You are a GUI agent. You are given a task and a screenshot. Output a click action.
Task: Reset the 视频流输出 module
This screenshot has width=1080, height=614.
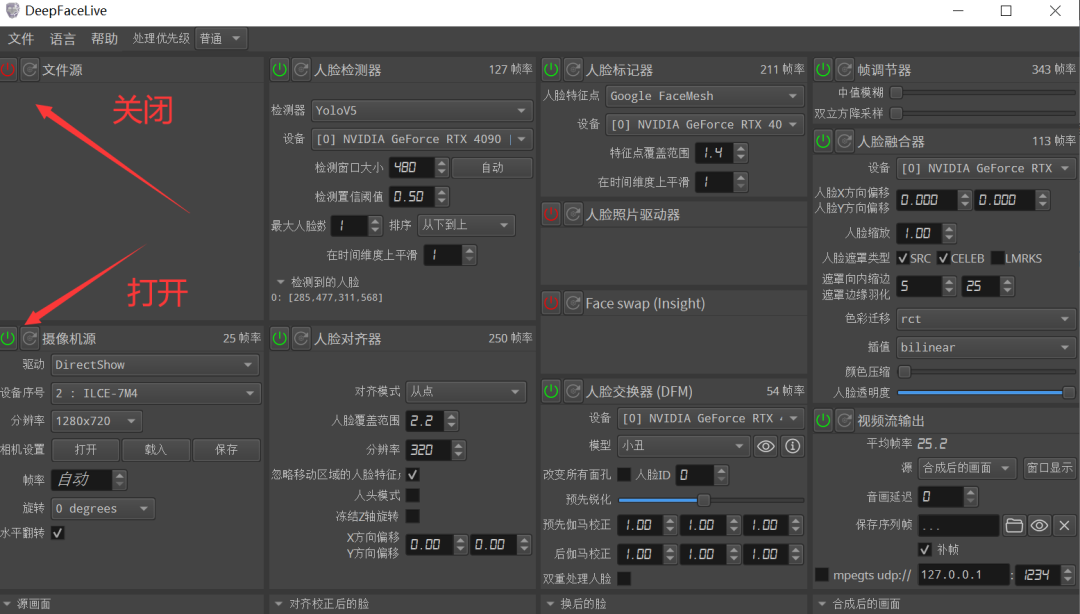point(845,420)
